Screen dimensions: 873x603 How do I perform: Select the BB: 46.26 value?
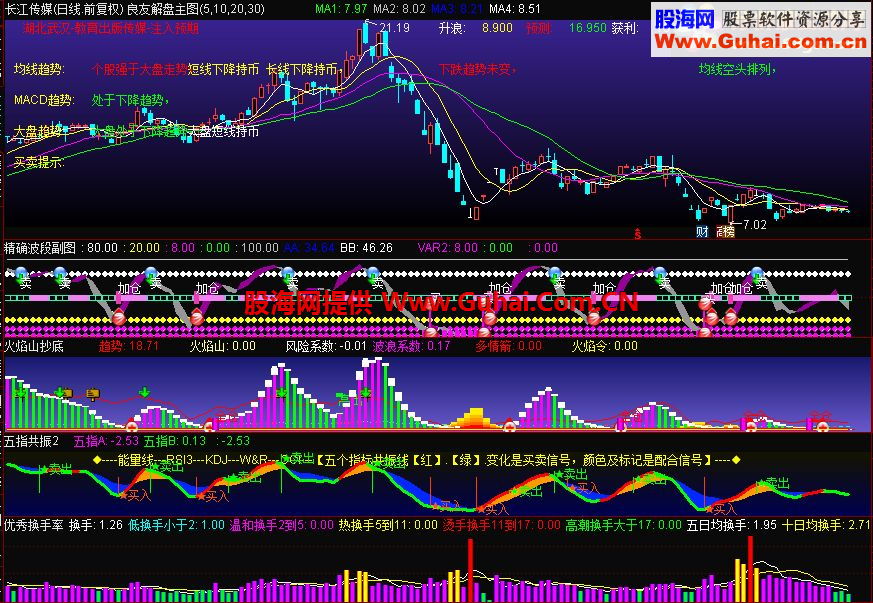pos(366,248)
